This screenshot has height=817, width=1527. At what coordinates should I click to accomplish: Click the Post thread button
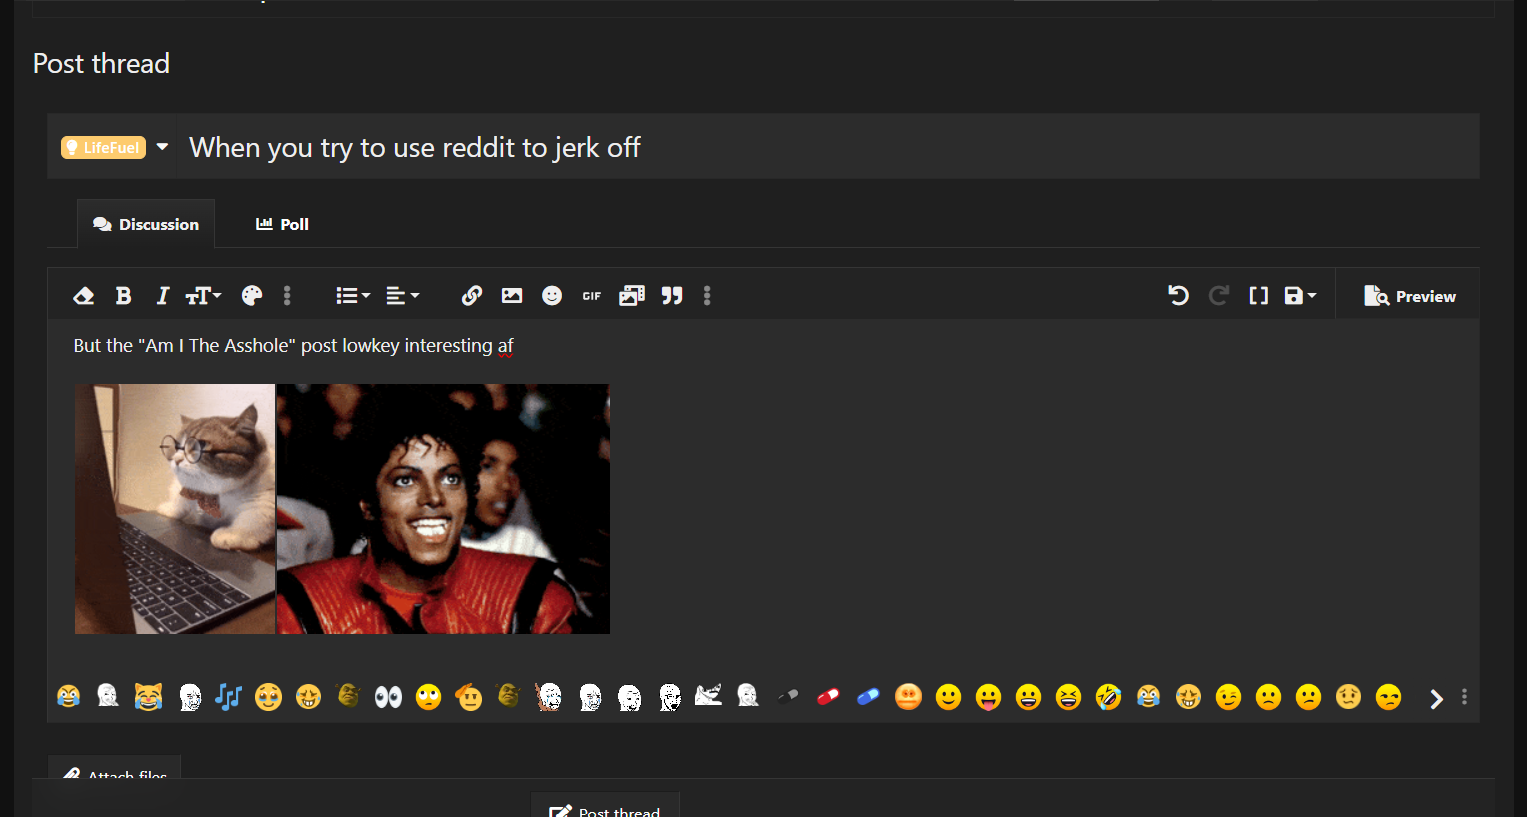(x=605, y=806)
